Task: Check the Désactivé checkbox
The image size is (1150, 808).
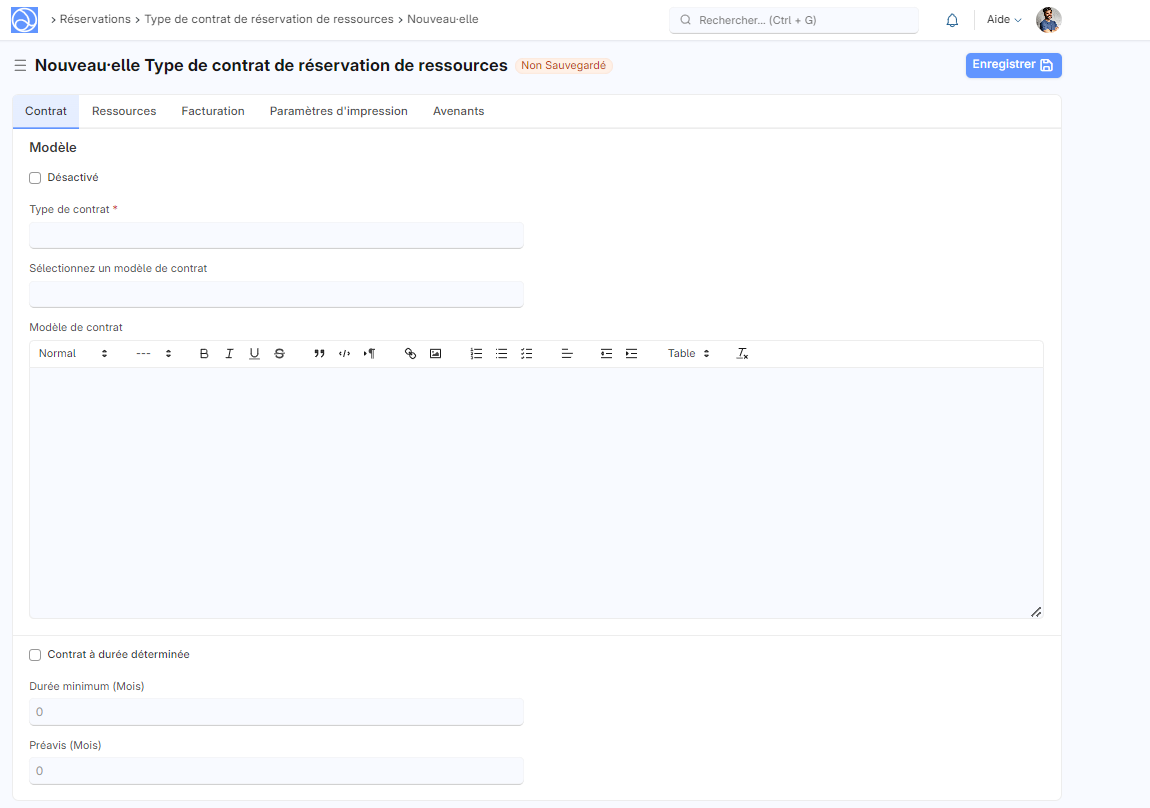Action: pos(35,178)
